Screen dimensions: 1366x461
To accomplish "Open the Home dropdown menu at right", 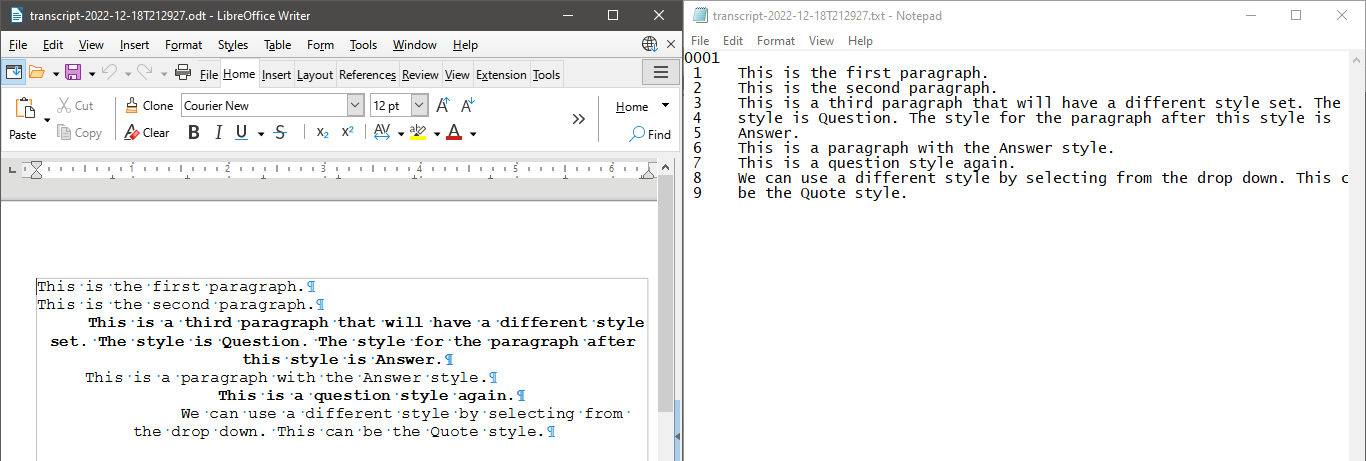I will (x=642, y=106).
